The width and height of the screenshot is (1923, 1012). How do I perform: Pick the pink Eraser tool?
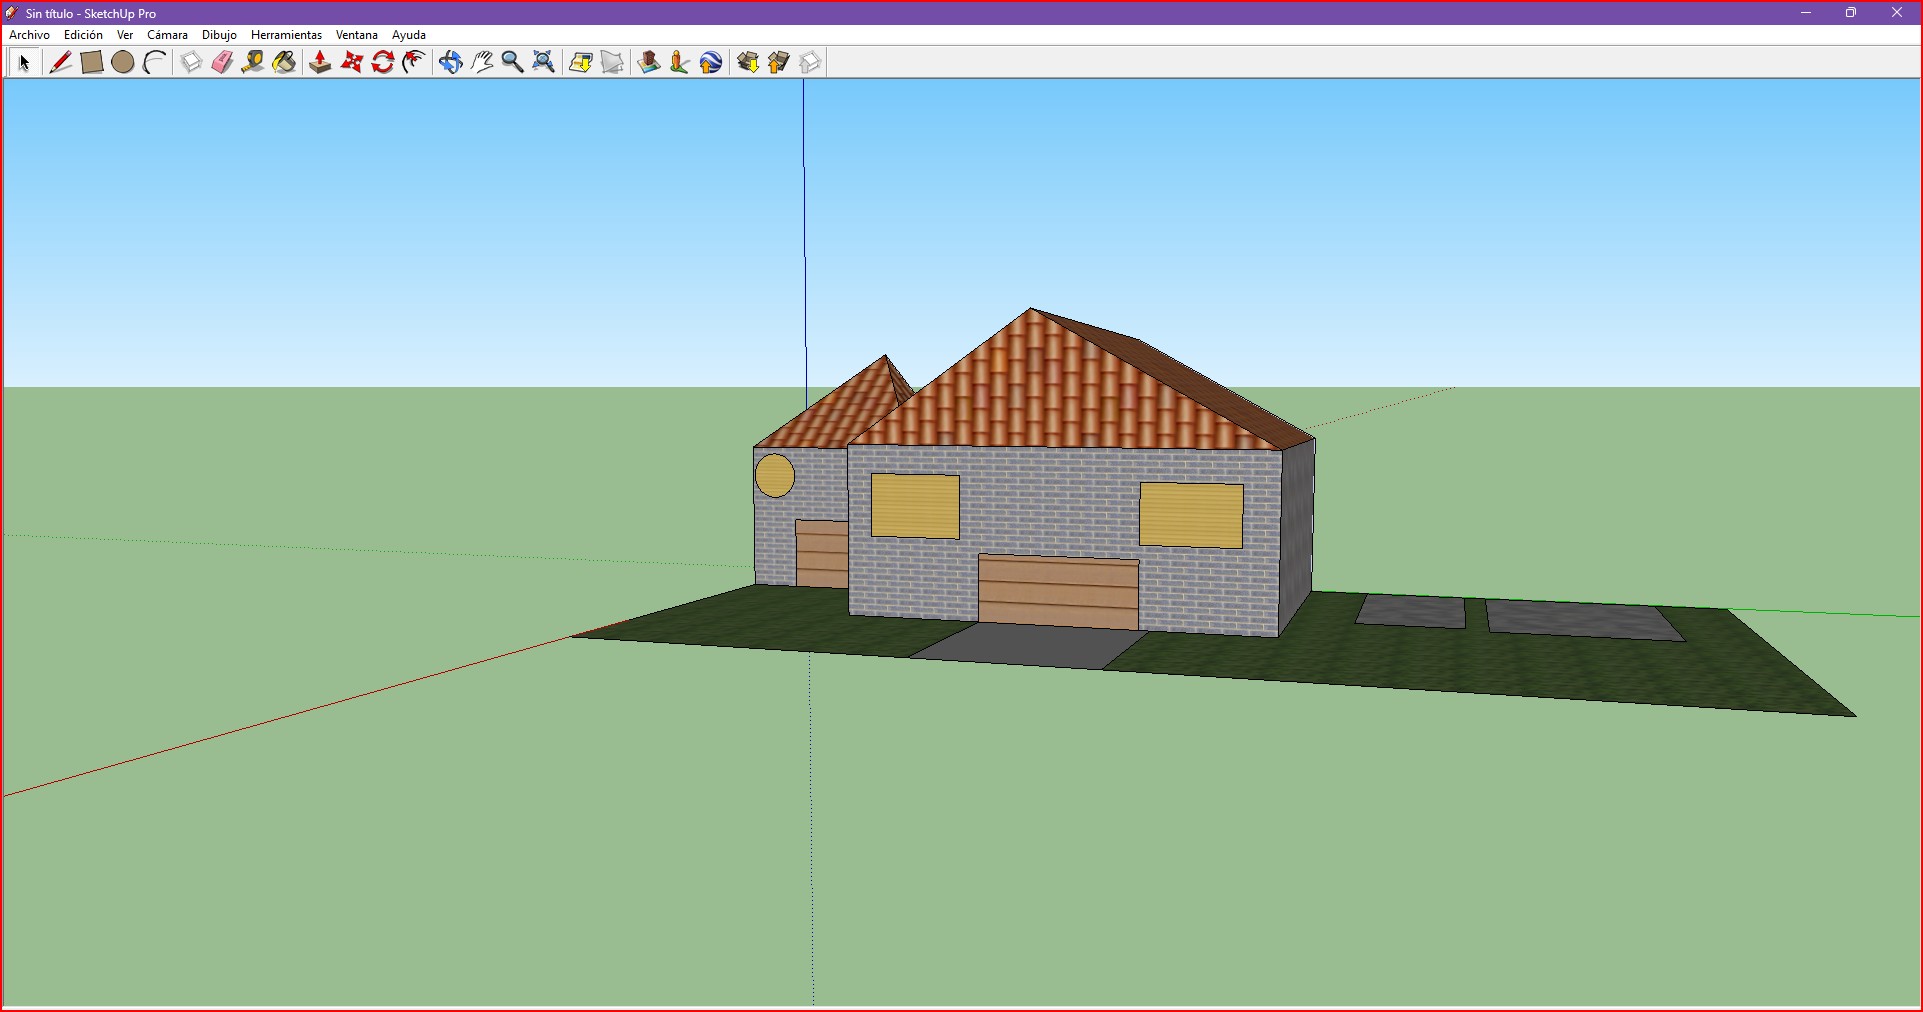222,63
